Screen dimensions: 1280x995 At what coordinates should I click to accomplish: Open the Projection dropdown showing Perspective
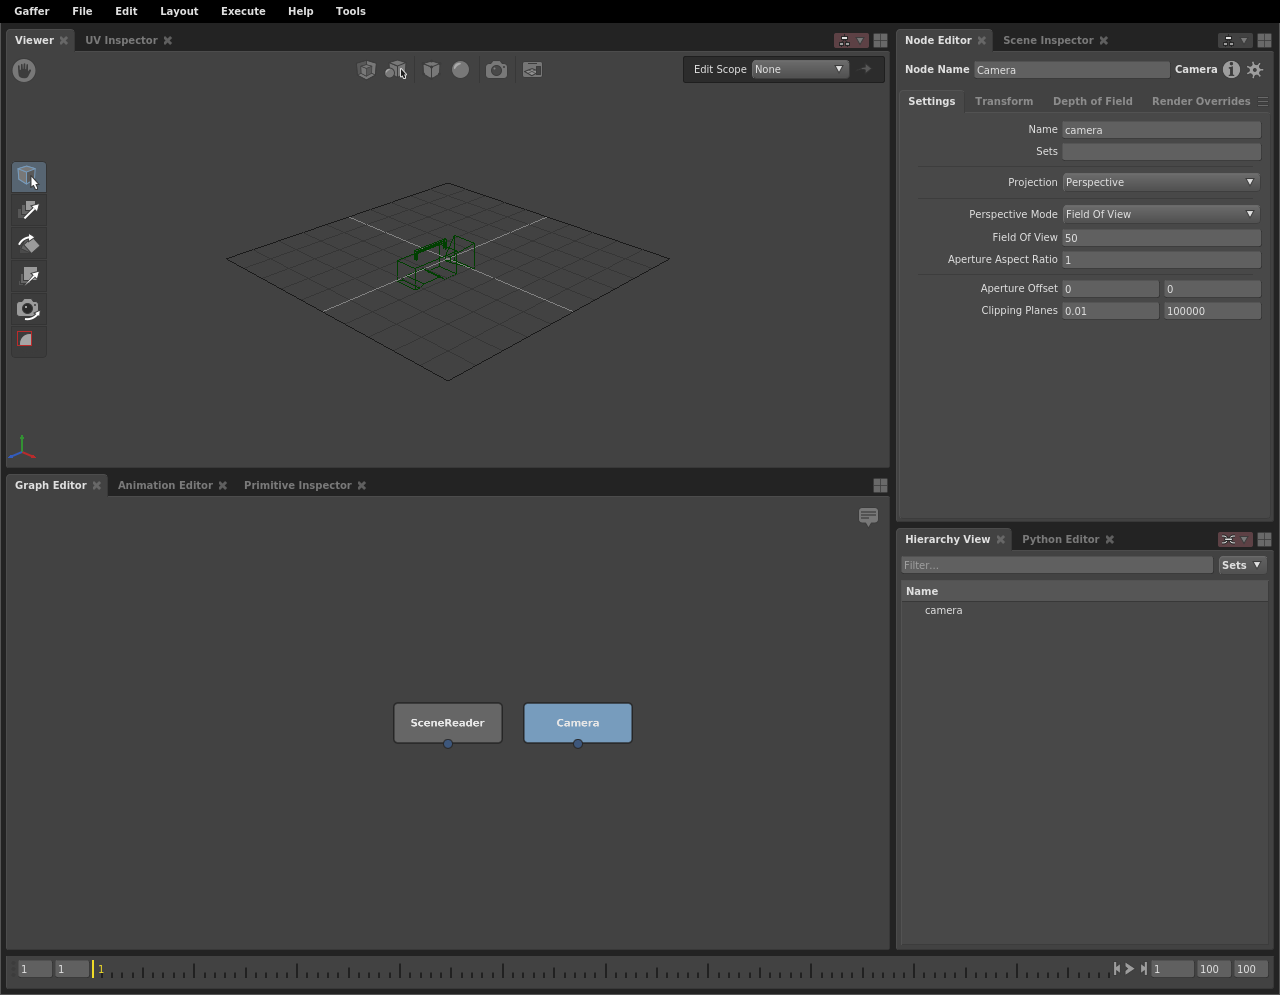[1159, 182]
